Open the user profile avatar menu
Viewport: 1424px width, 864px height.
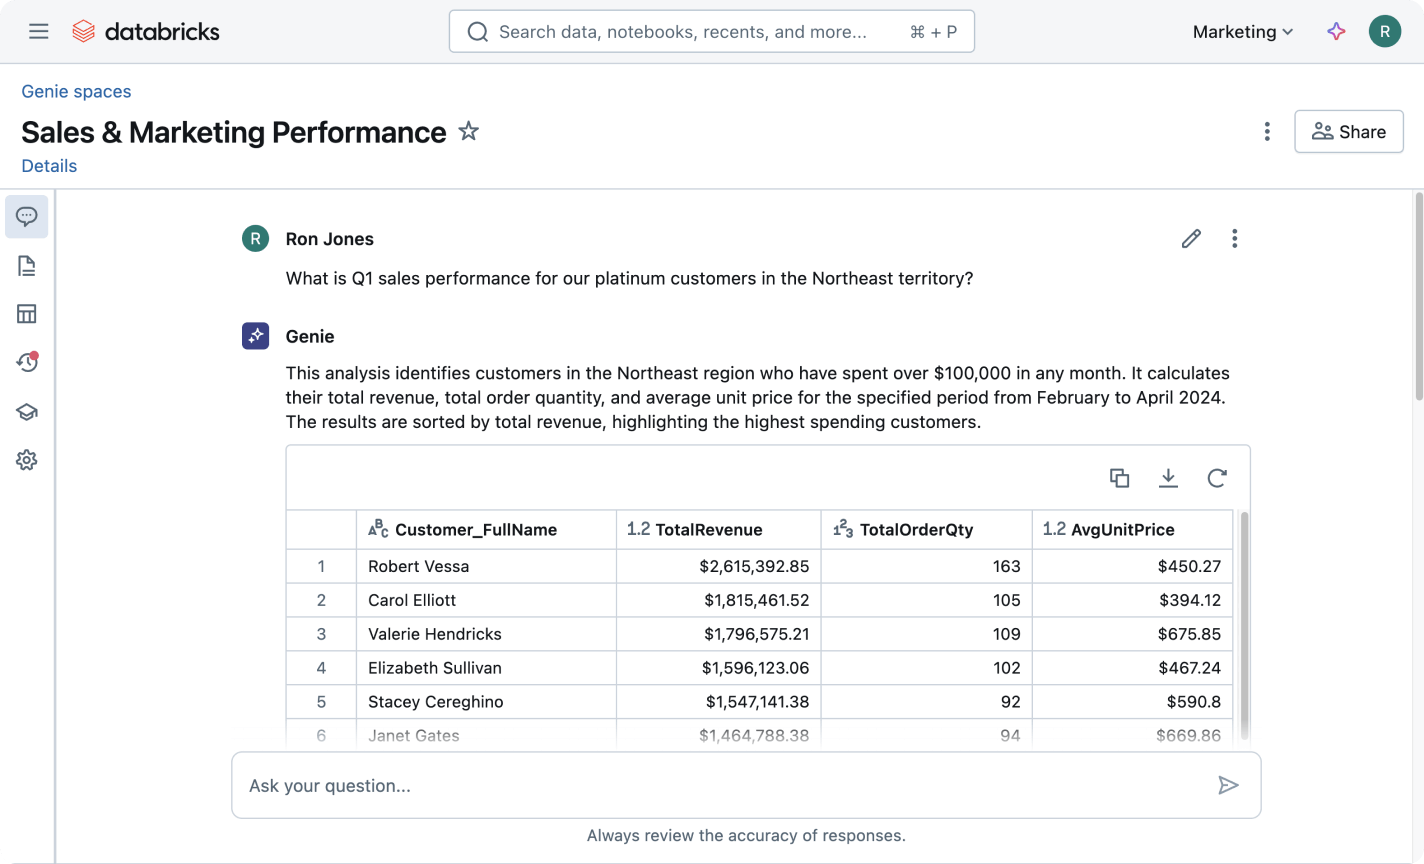pos(1384,32)
